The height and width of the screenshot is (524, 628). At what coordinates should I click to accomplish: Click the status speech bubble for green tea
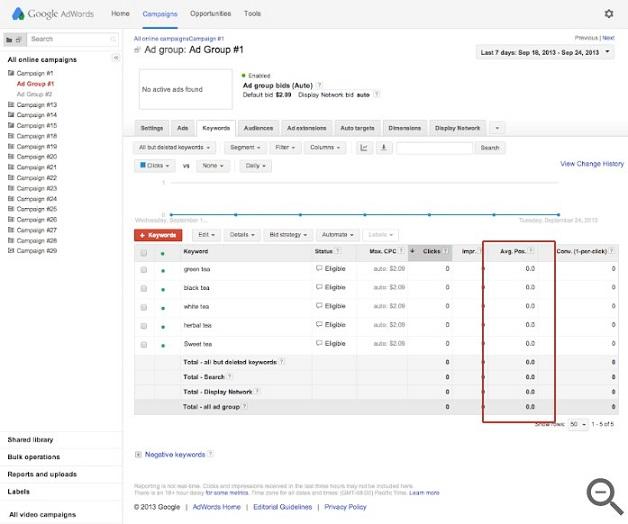[319, 269]
